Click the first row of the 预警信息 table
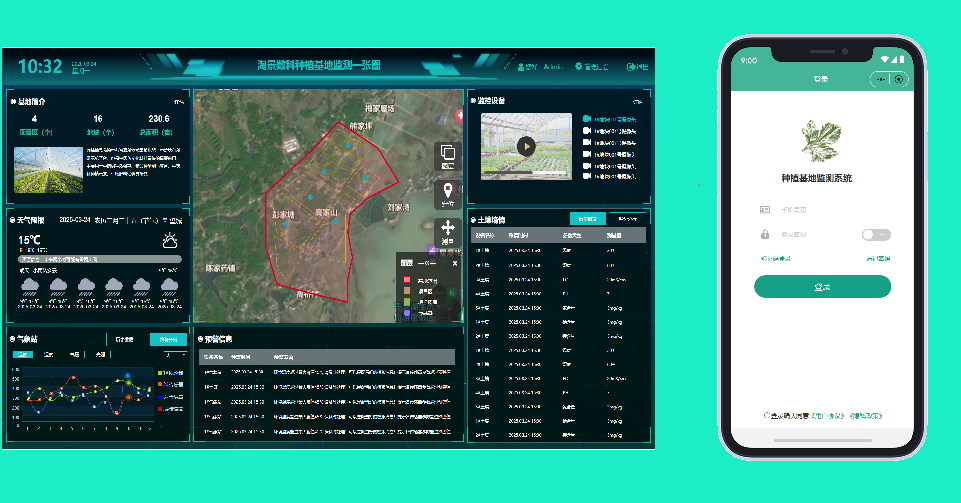Image resolution: width=961 pixels, height=503 pixels. (x=327, y=372)
